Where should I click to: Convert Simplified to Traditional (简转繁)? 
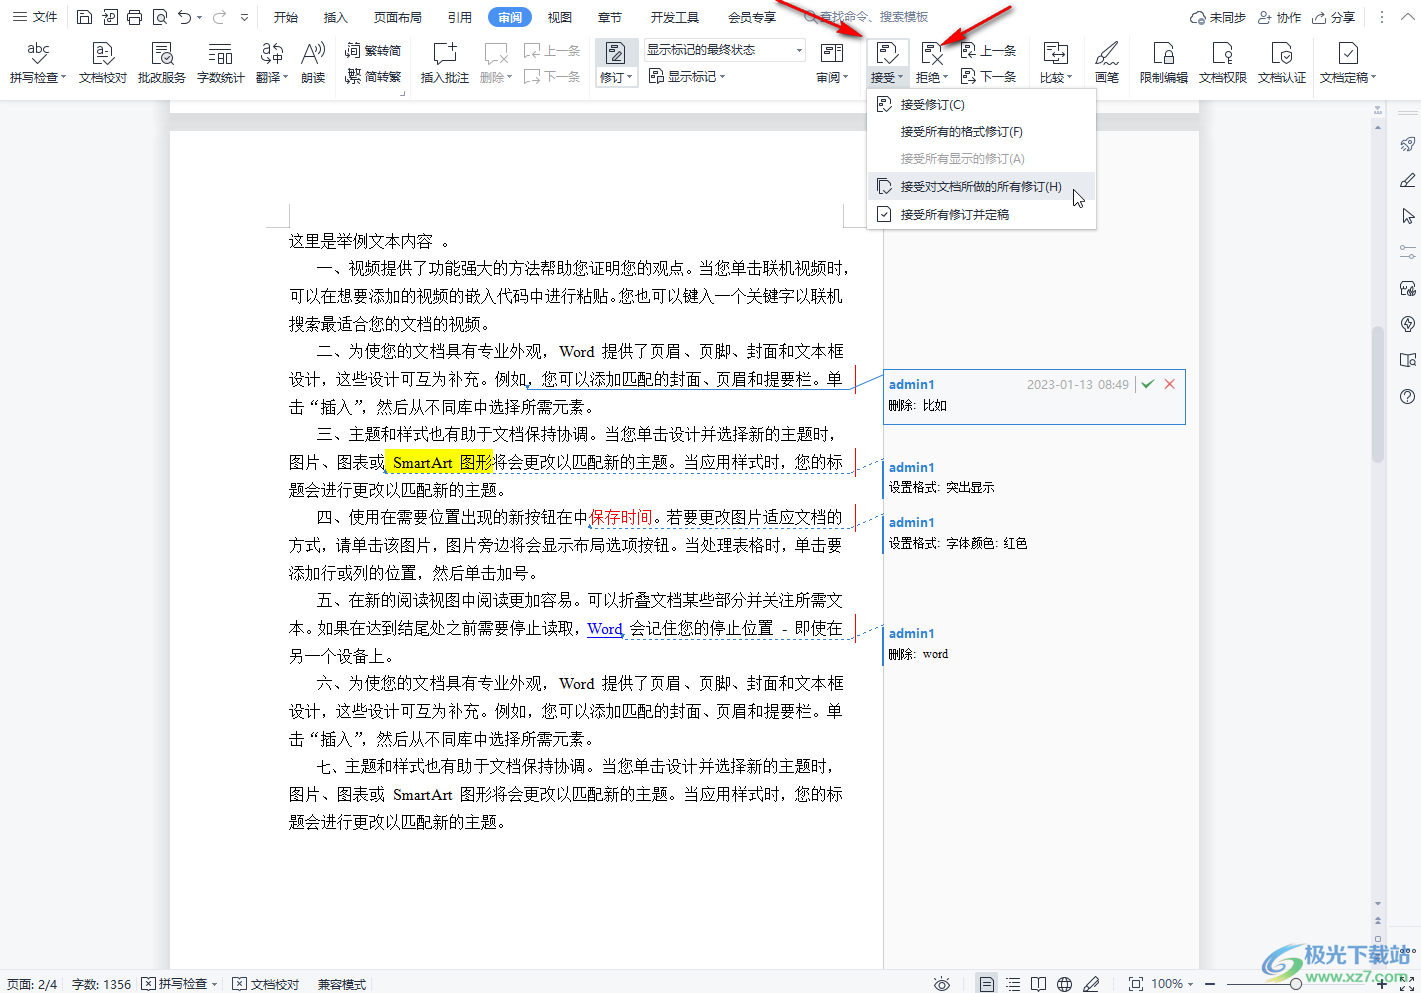coord(373,76)
